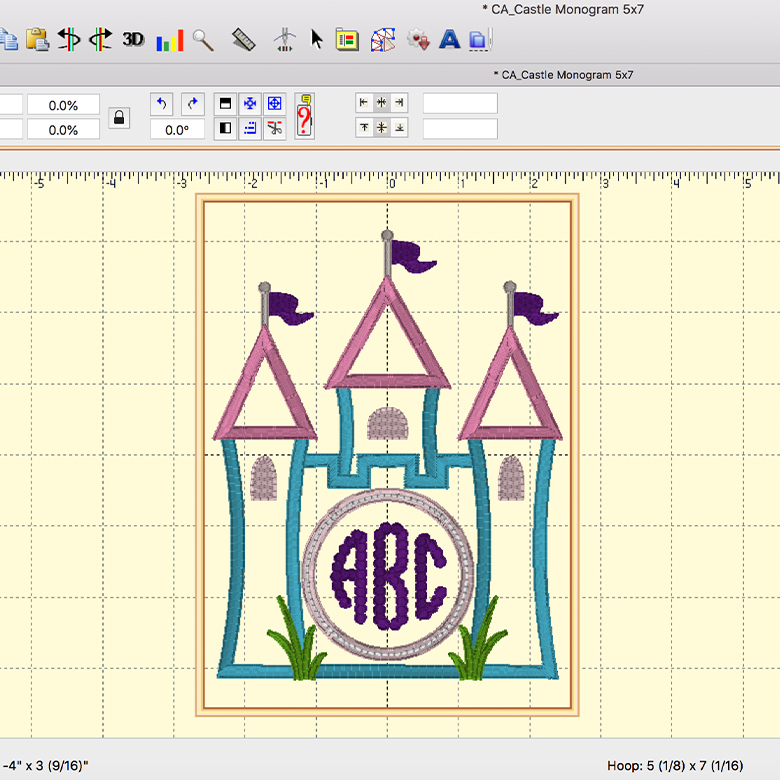
Task: Pick the ruler measure tool
Action: point(243,40)
